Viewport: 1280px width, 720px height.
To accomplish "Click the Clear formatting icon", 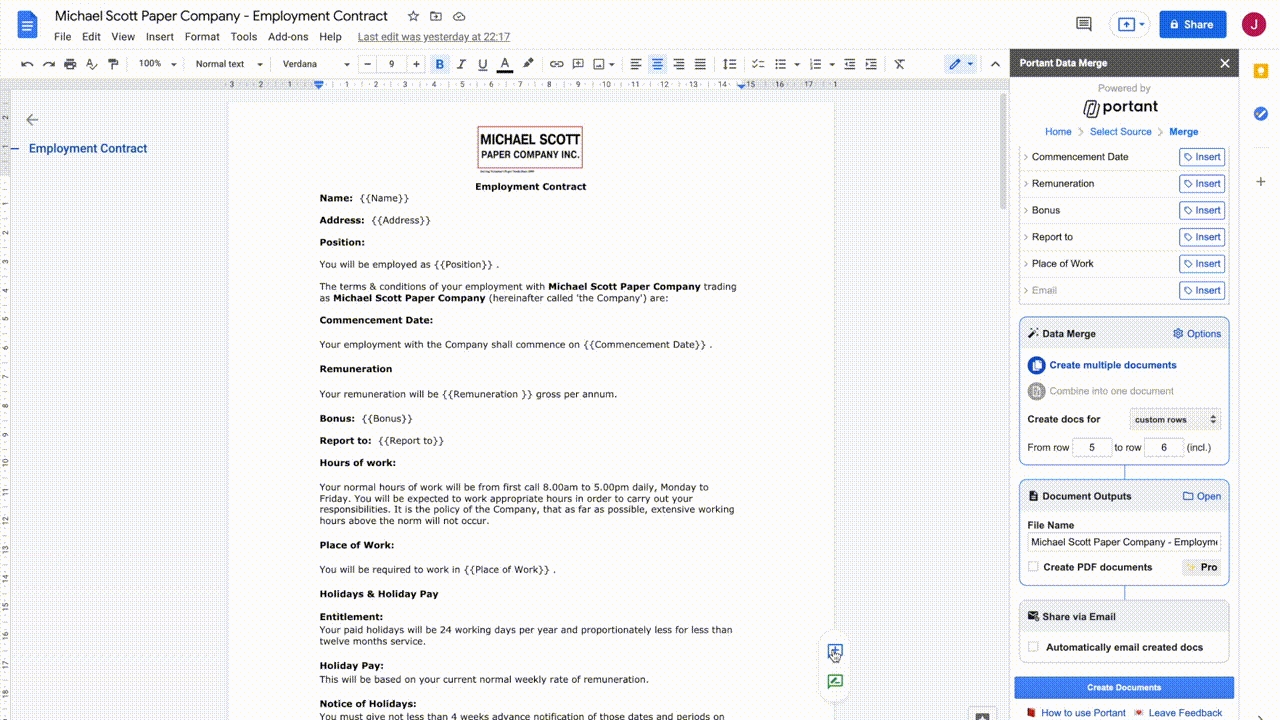I will [899, 64].
